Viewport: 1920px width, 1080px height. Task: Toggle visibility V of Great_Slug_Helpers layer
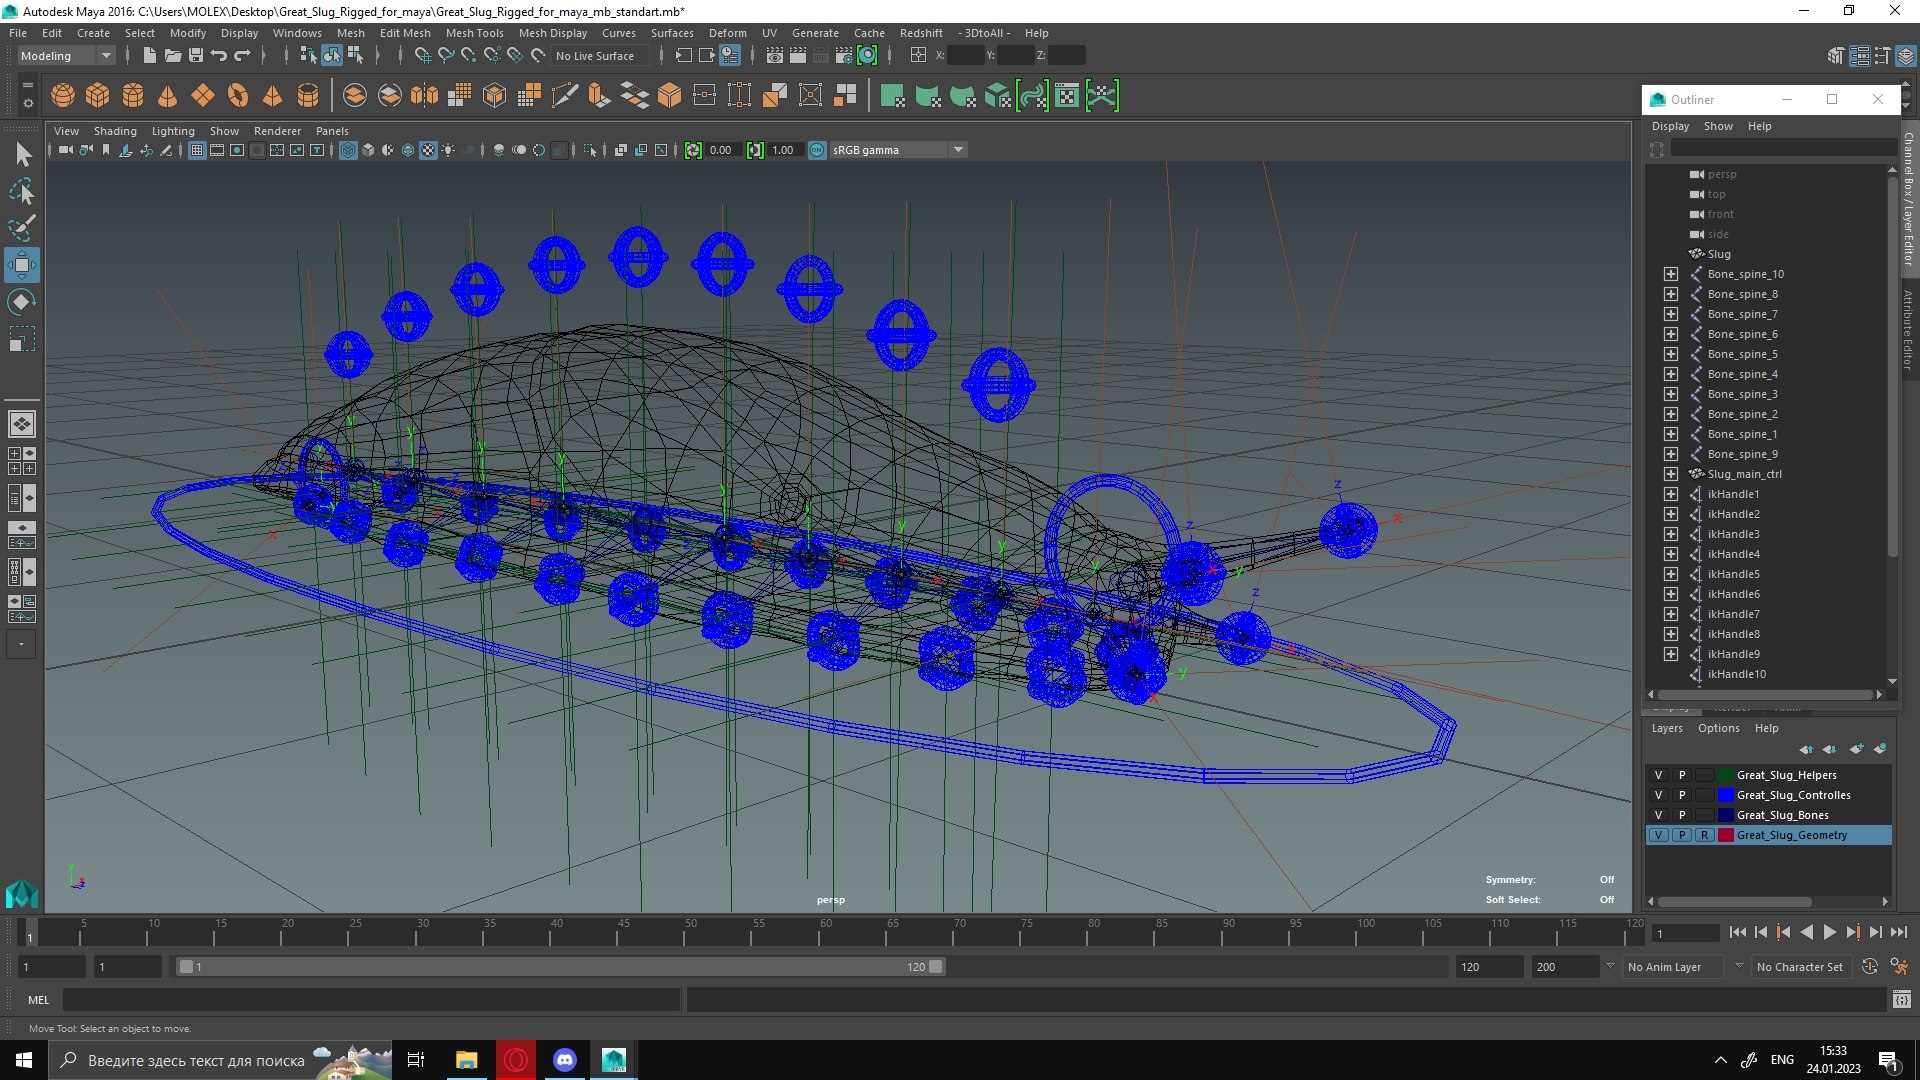coord(1658,775)
